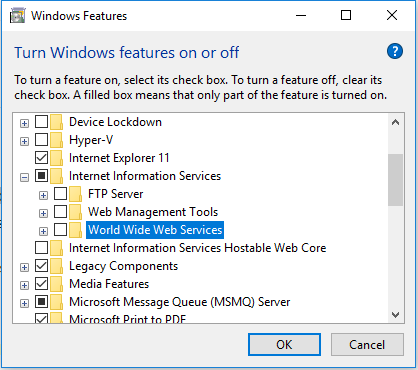Screen dimensions: 418x370
Task: Expand the World Wide Web Services node
Action: pyautogui.click(x=43, y=231)
